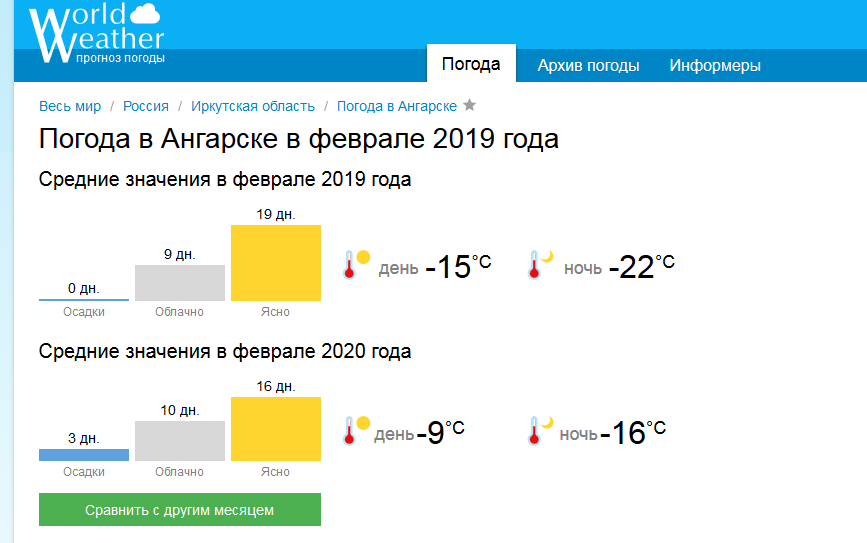Click the Погода в Ангарске breadcrumb

396,106
